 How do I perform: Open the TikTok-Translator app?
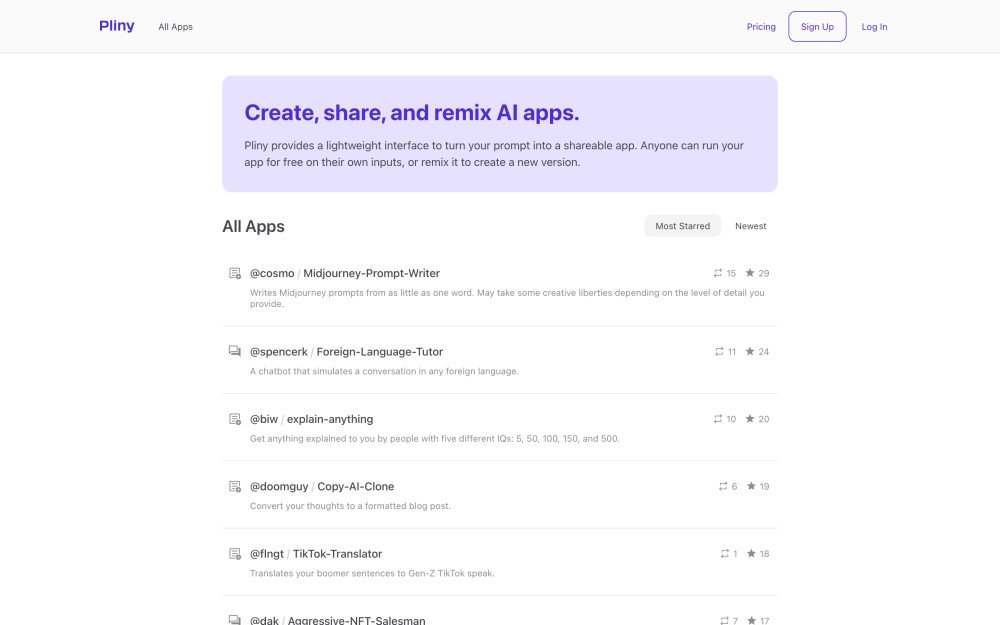pyautogui.click(x=337, y=554)
